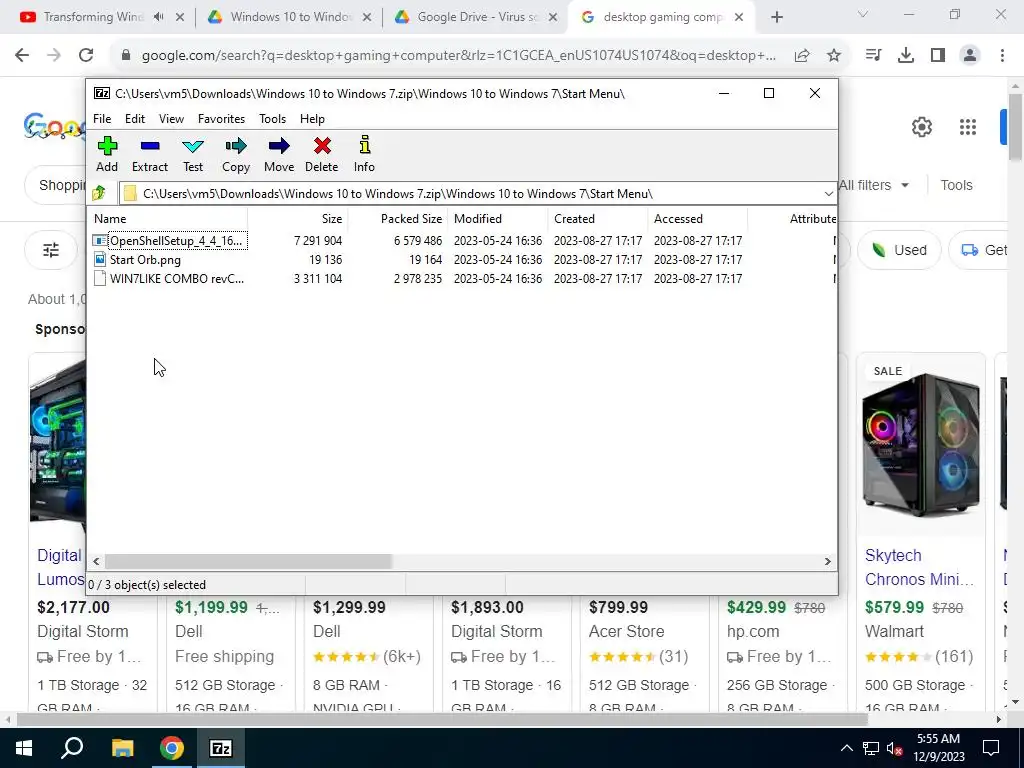Image resolution: width=1024 pixels, height=768 pixels.
Task: Open Google quick settings gear
Action: (921, 127)
